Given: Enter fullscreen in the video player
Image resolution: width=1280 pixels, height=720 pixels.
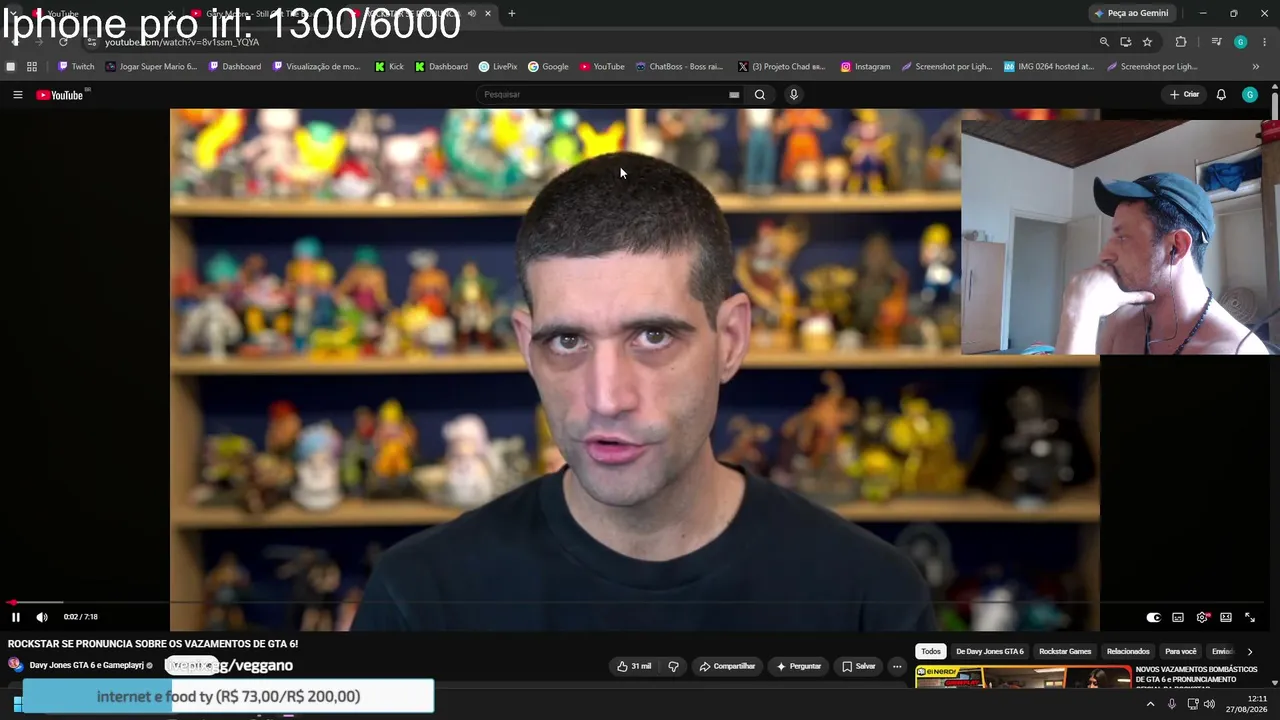Looking at the screenshot, I should coord(1250,617).
